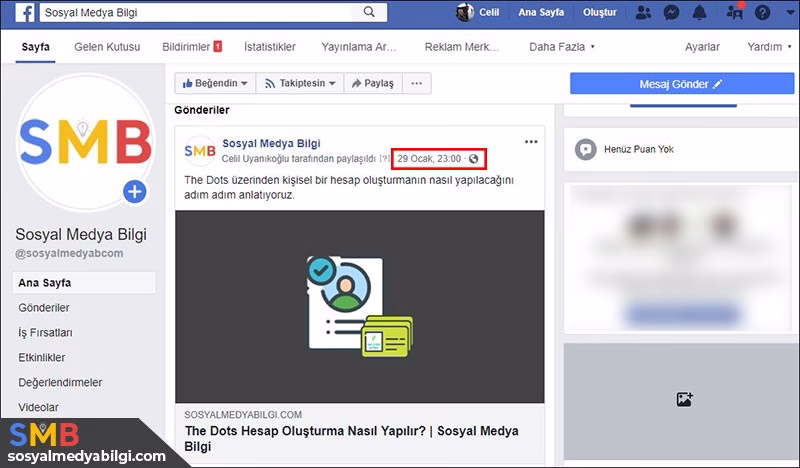Click Henüz Puan Yok text
Viewport: 800px width, 468px height.
639,150
